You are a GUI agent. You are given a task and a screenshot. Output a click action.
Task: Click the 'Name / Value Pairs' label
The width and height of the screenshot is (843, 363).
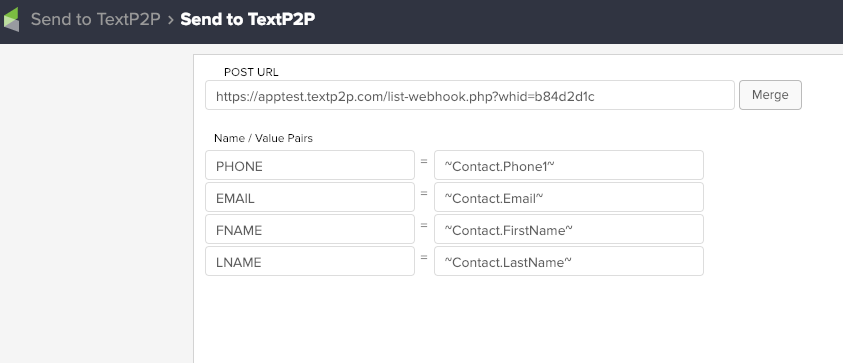click(263, 138)
